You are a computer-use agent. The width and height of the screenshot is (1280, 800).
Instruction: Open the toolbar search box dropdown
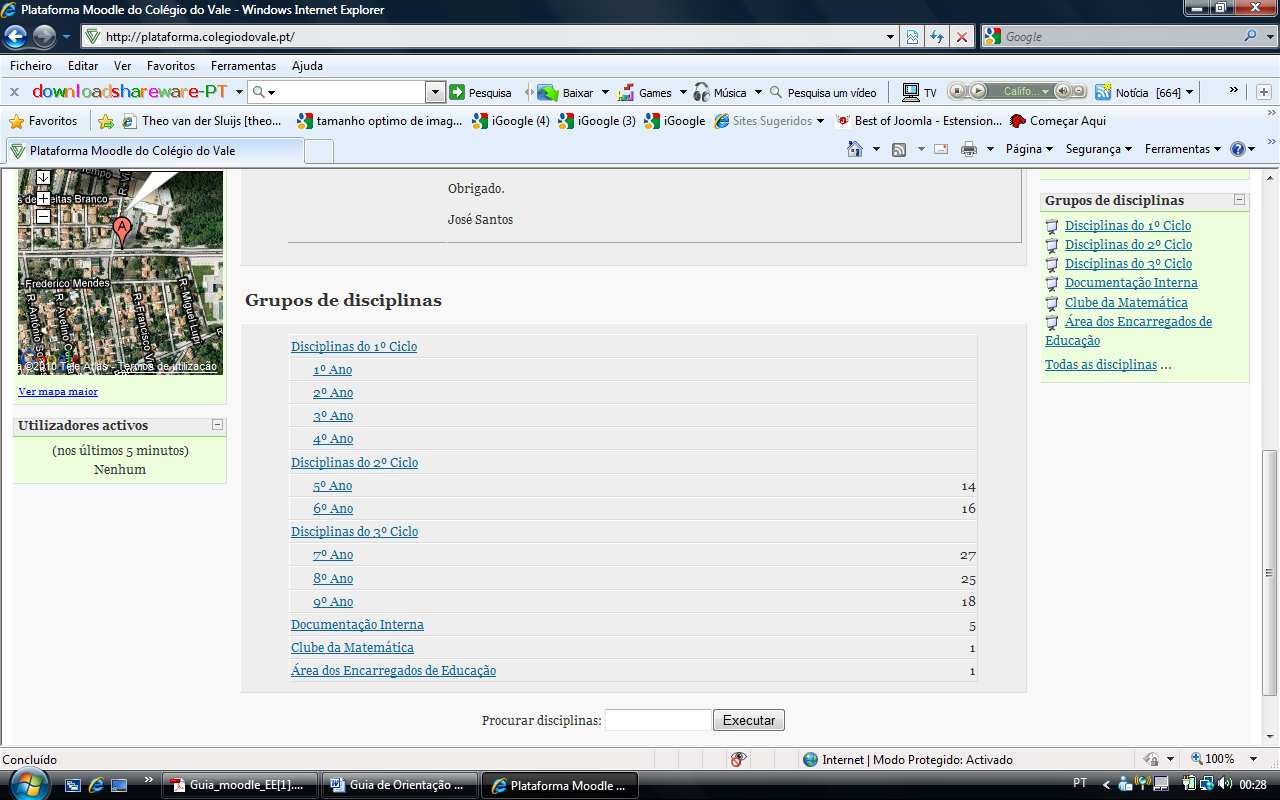[435, 92]
